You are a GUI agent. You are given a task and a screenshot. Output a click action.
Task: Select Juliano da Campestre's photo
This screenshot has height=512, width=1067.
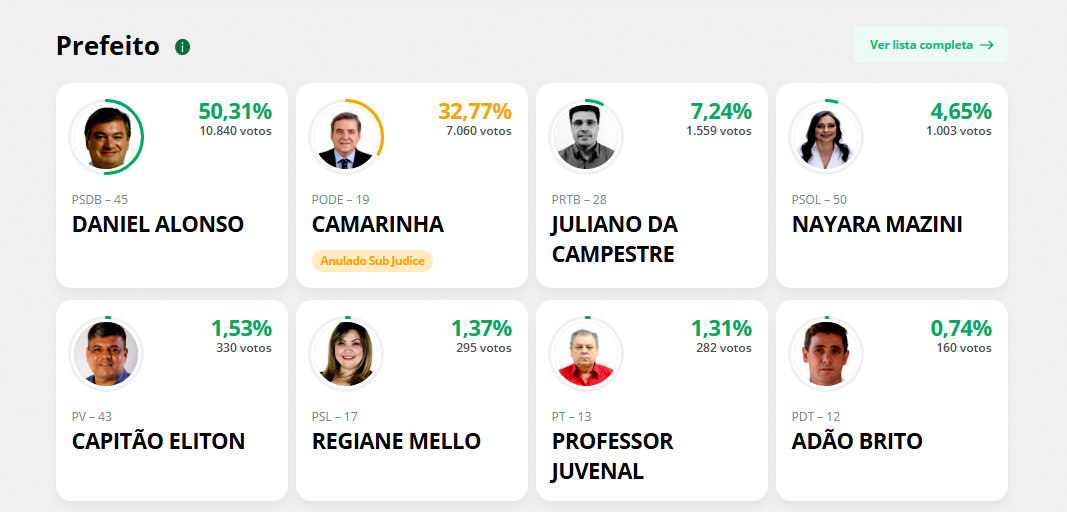586,136
